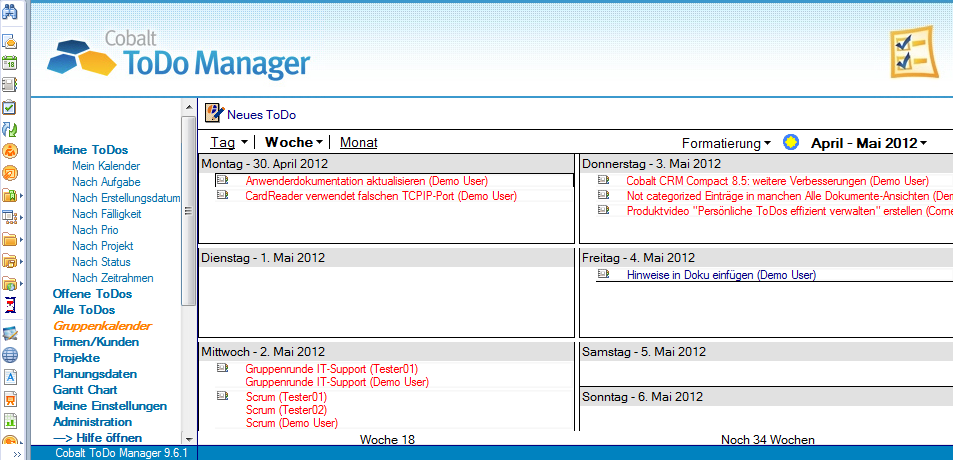Open the clipboard to-do sidebar icon
The width and height of the screenshot is (953, 460).
[x=10, y=107]
